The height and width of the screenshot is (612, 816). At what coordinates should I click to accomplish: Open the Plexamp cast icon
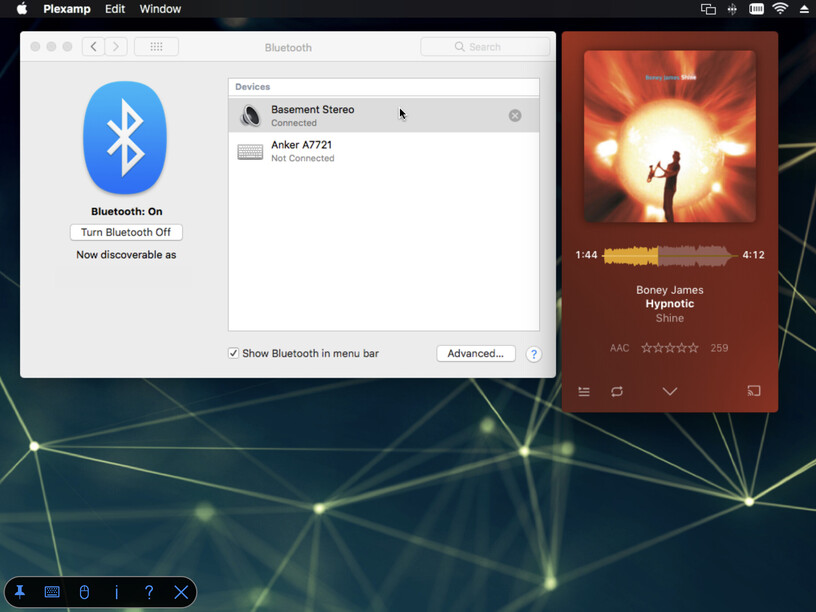pyautogui.click(x=754, y=391)
